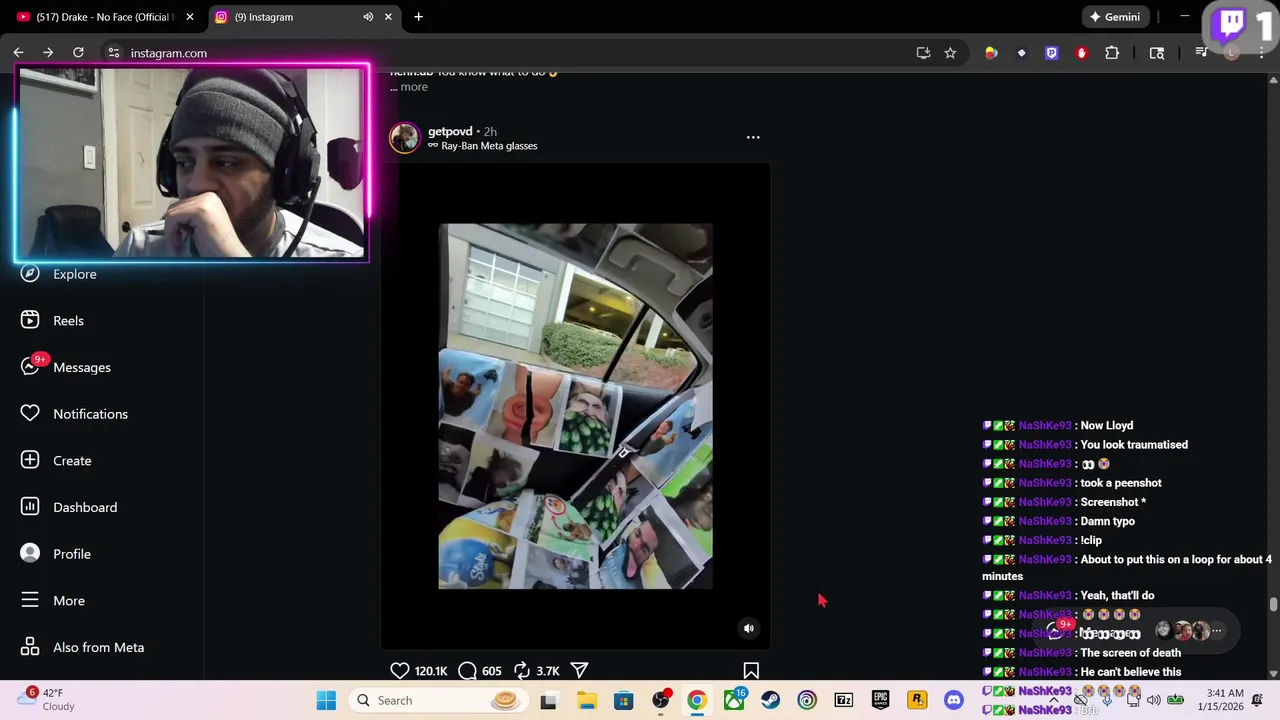Open the Windows Start menu

coord(326,700)
